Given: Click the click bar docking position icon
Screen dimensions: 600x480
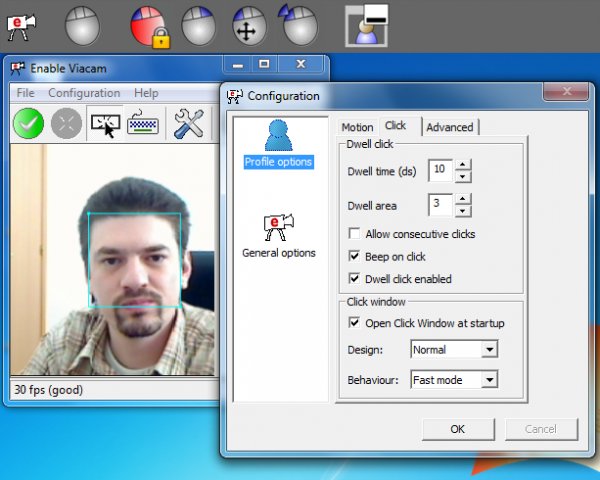Looking at the screenshot, I should 366,24.
